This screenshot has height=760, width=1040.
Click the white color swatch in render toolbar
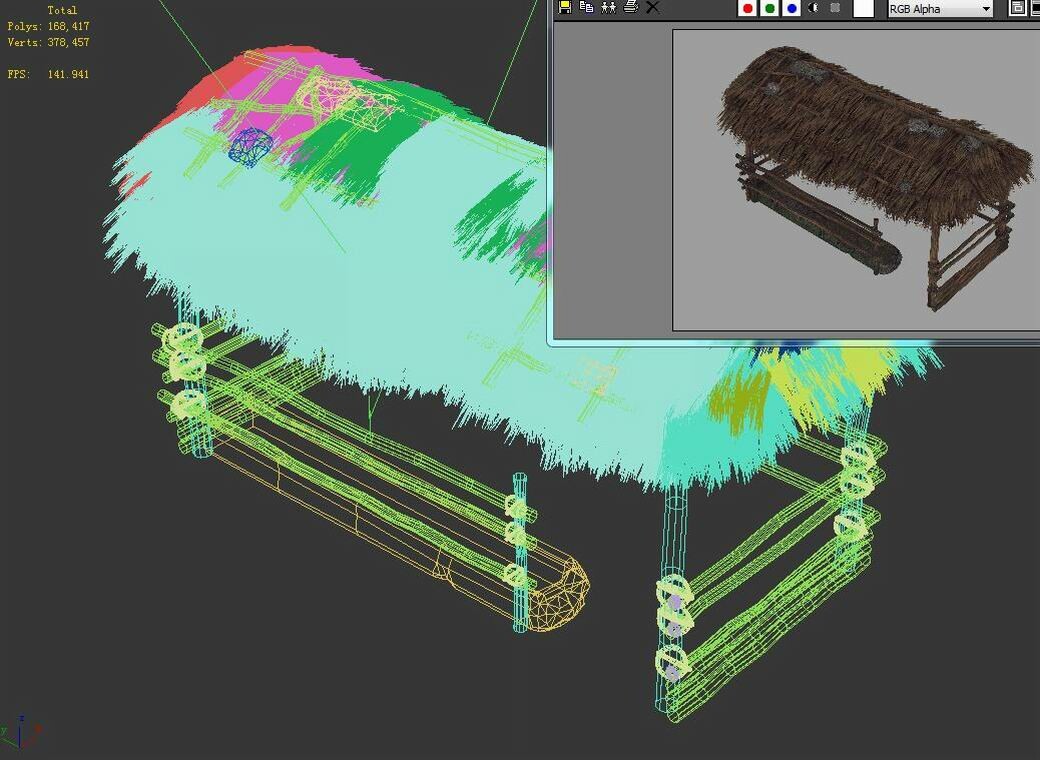point(863,8)
